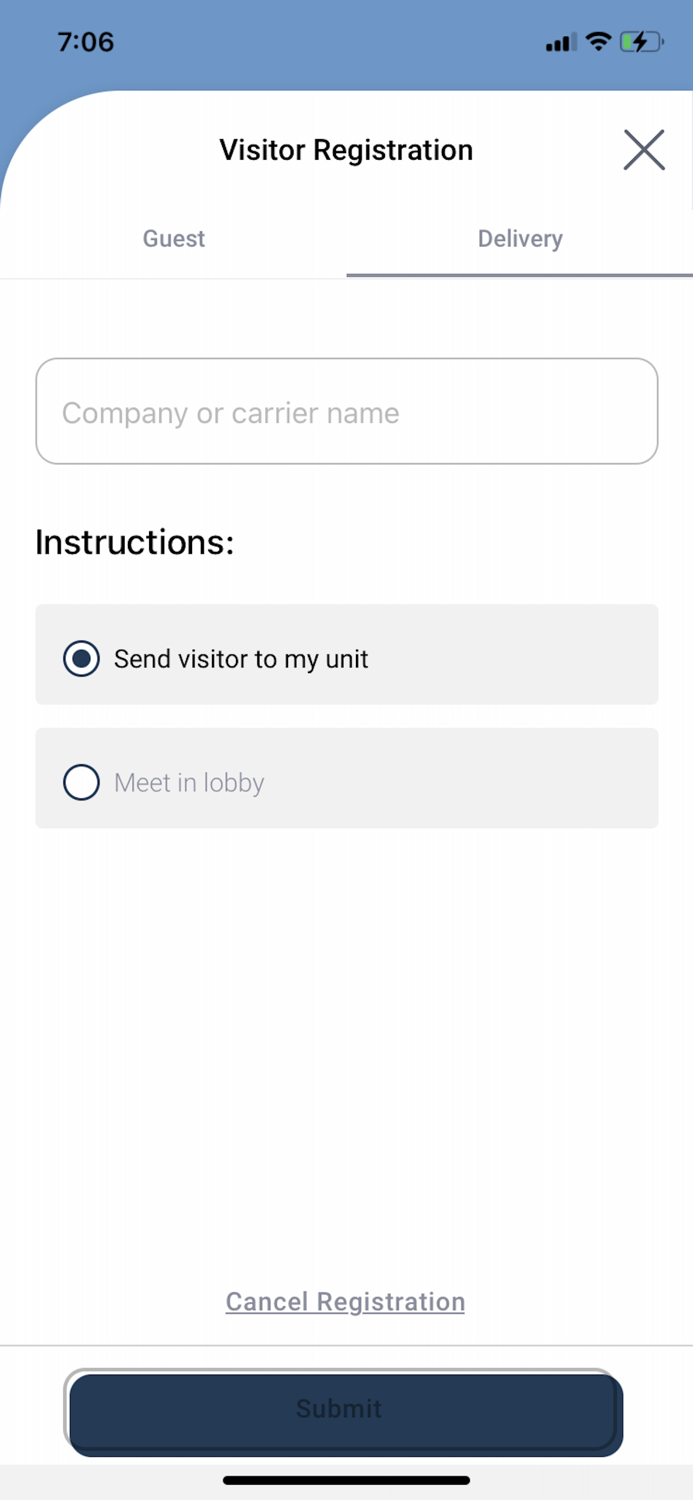This screenshot has height=1500, width=693.
Task: Tap the home indicator bar at bottom
Action: click(x=346, y=1480)
